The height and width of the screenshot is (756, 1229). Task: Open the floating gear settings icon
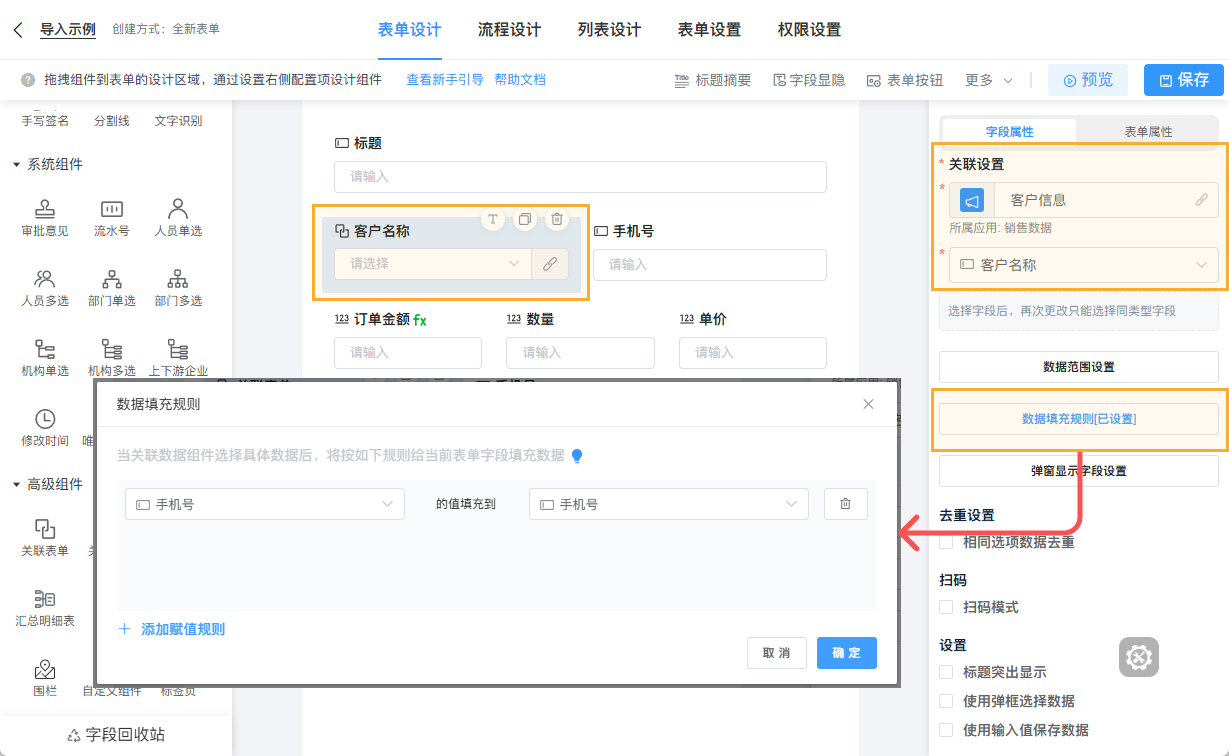point(1138,657)
